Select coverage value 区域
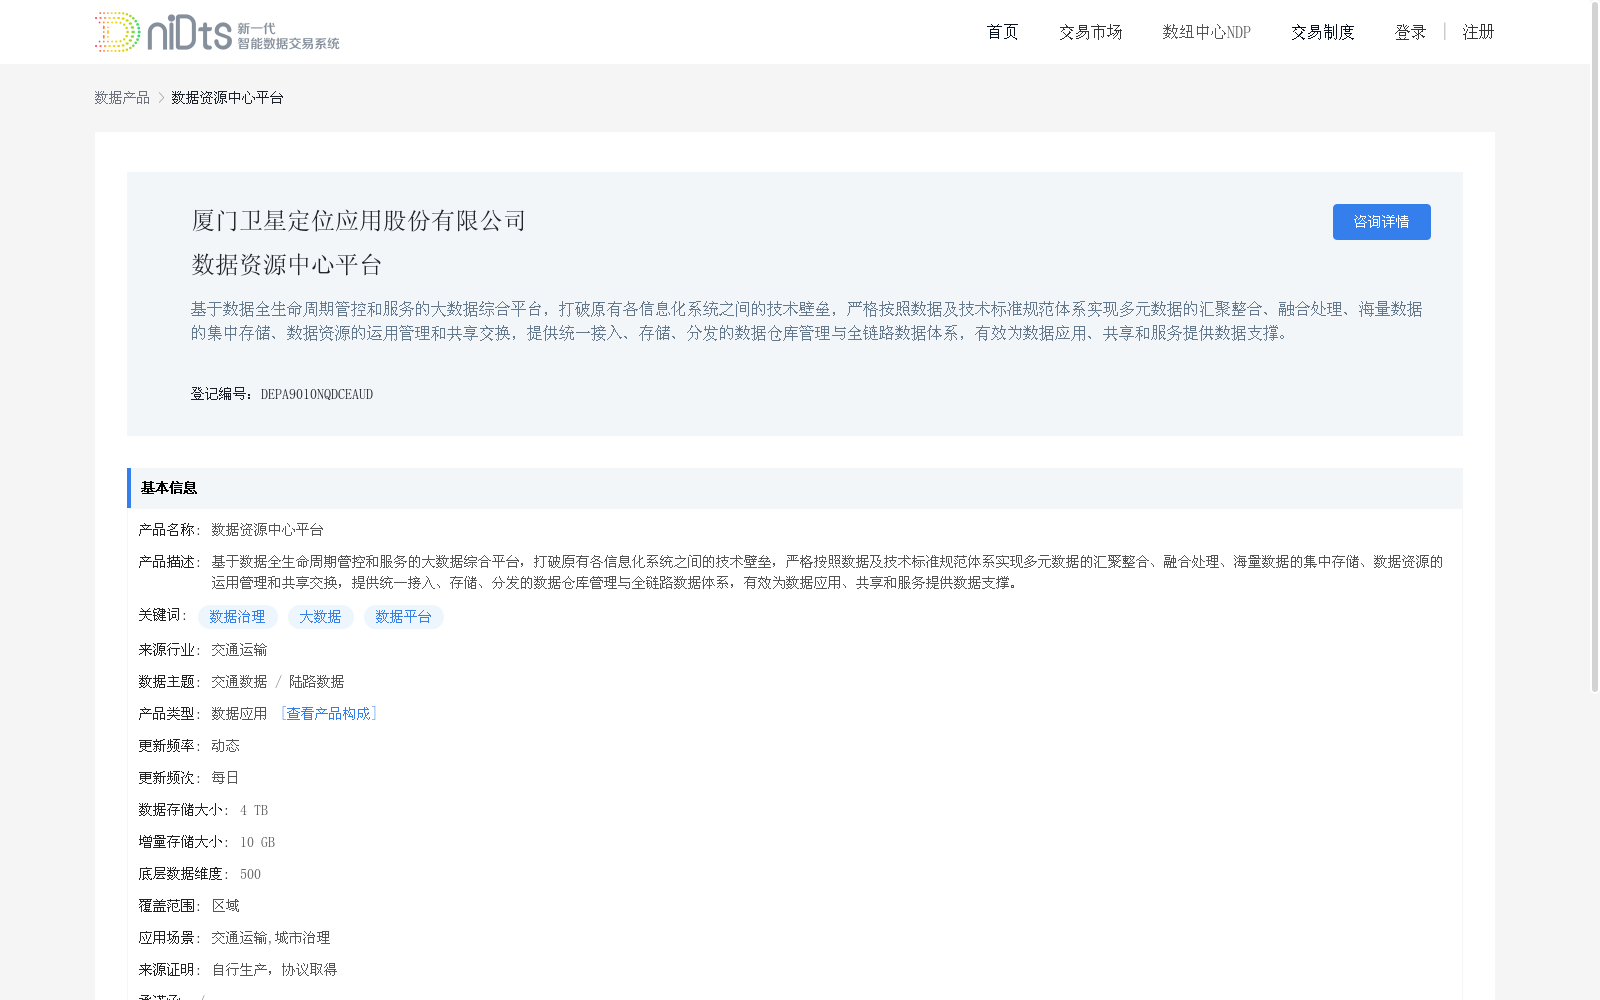Screen dimensions: 1600x1000 (x=225, y=906)
